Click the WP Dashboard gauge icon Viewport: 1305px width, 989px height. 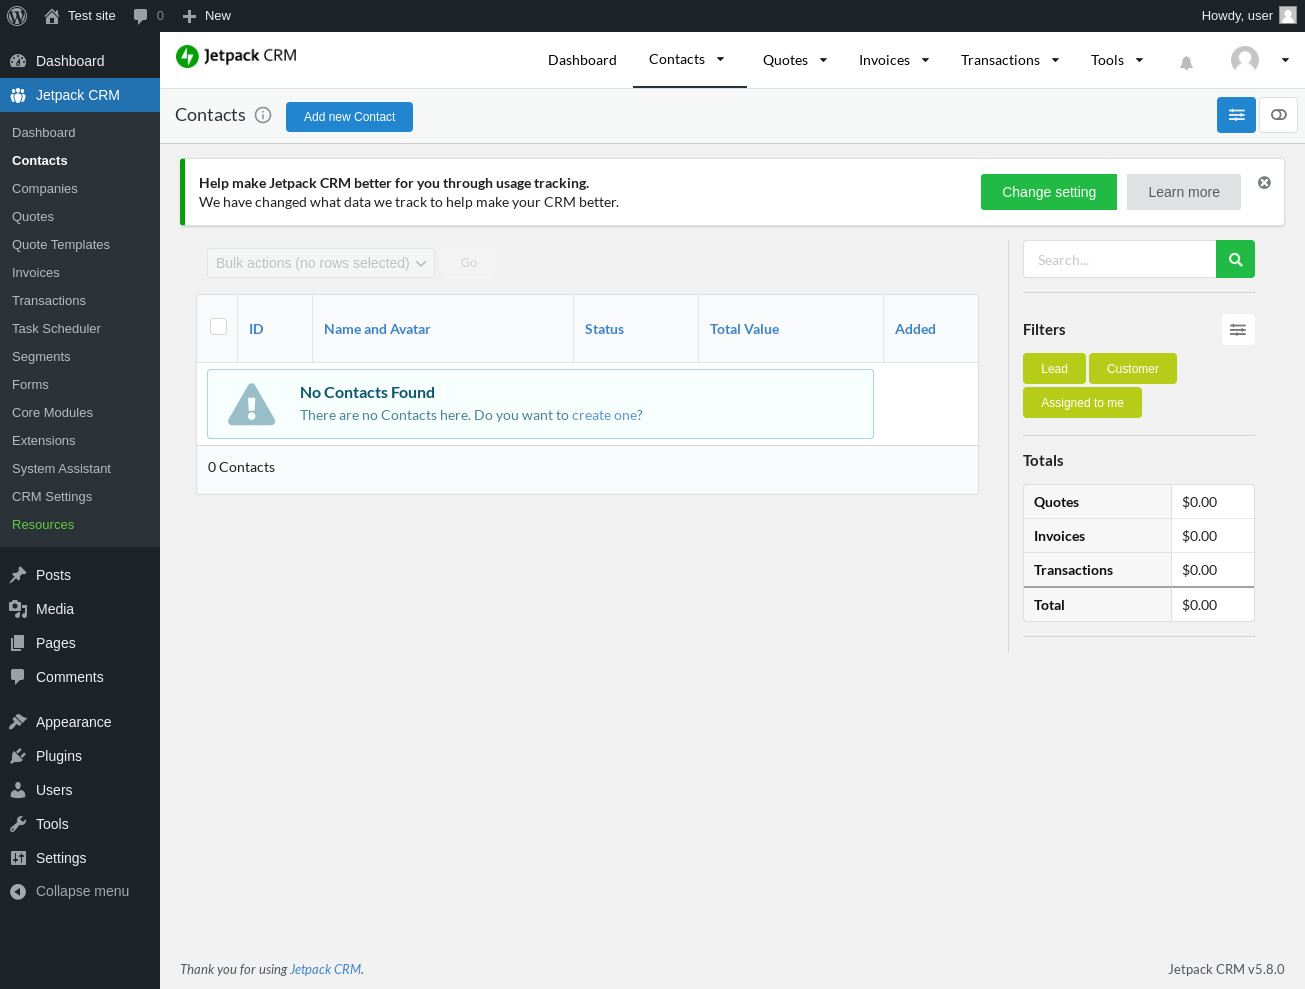point(18,61)
